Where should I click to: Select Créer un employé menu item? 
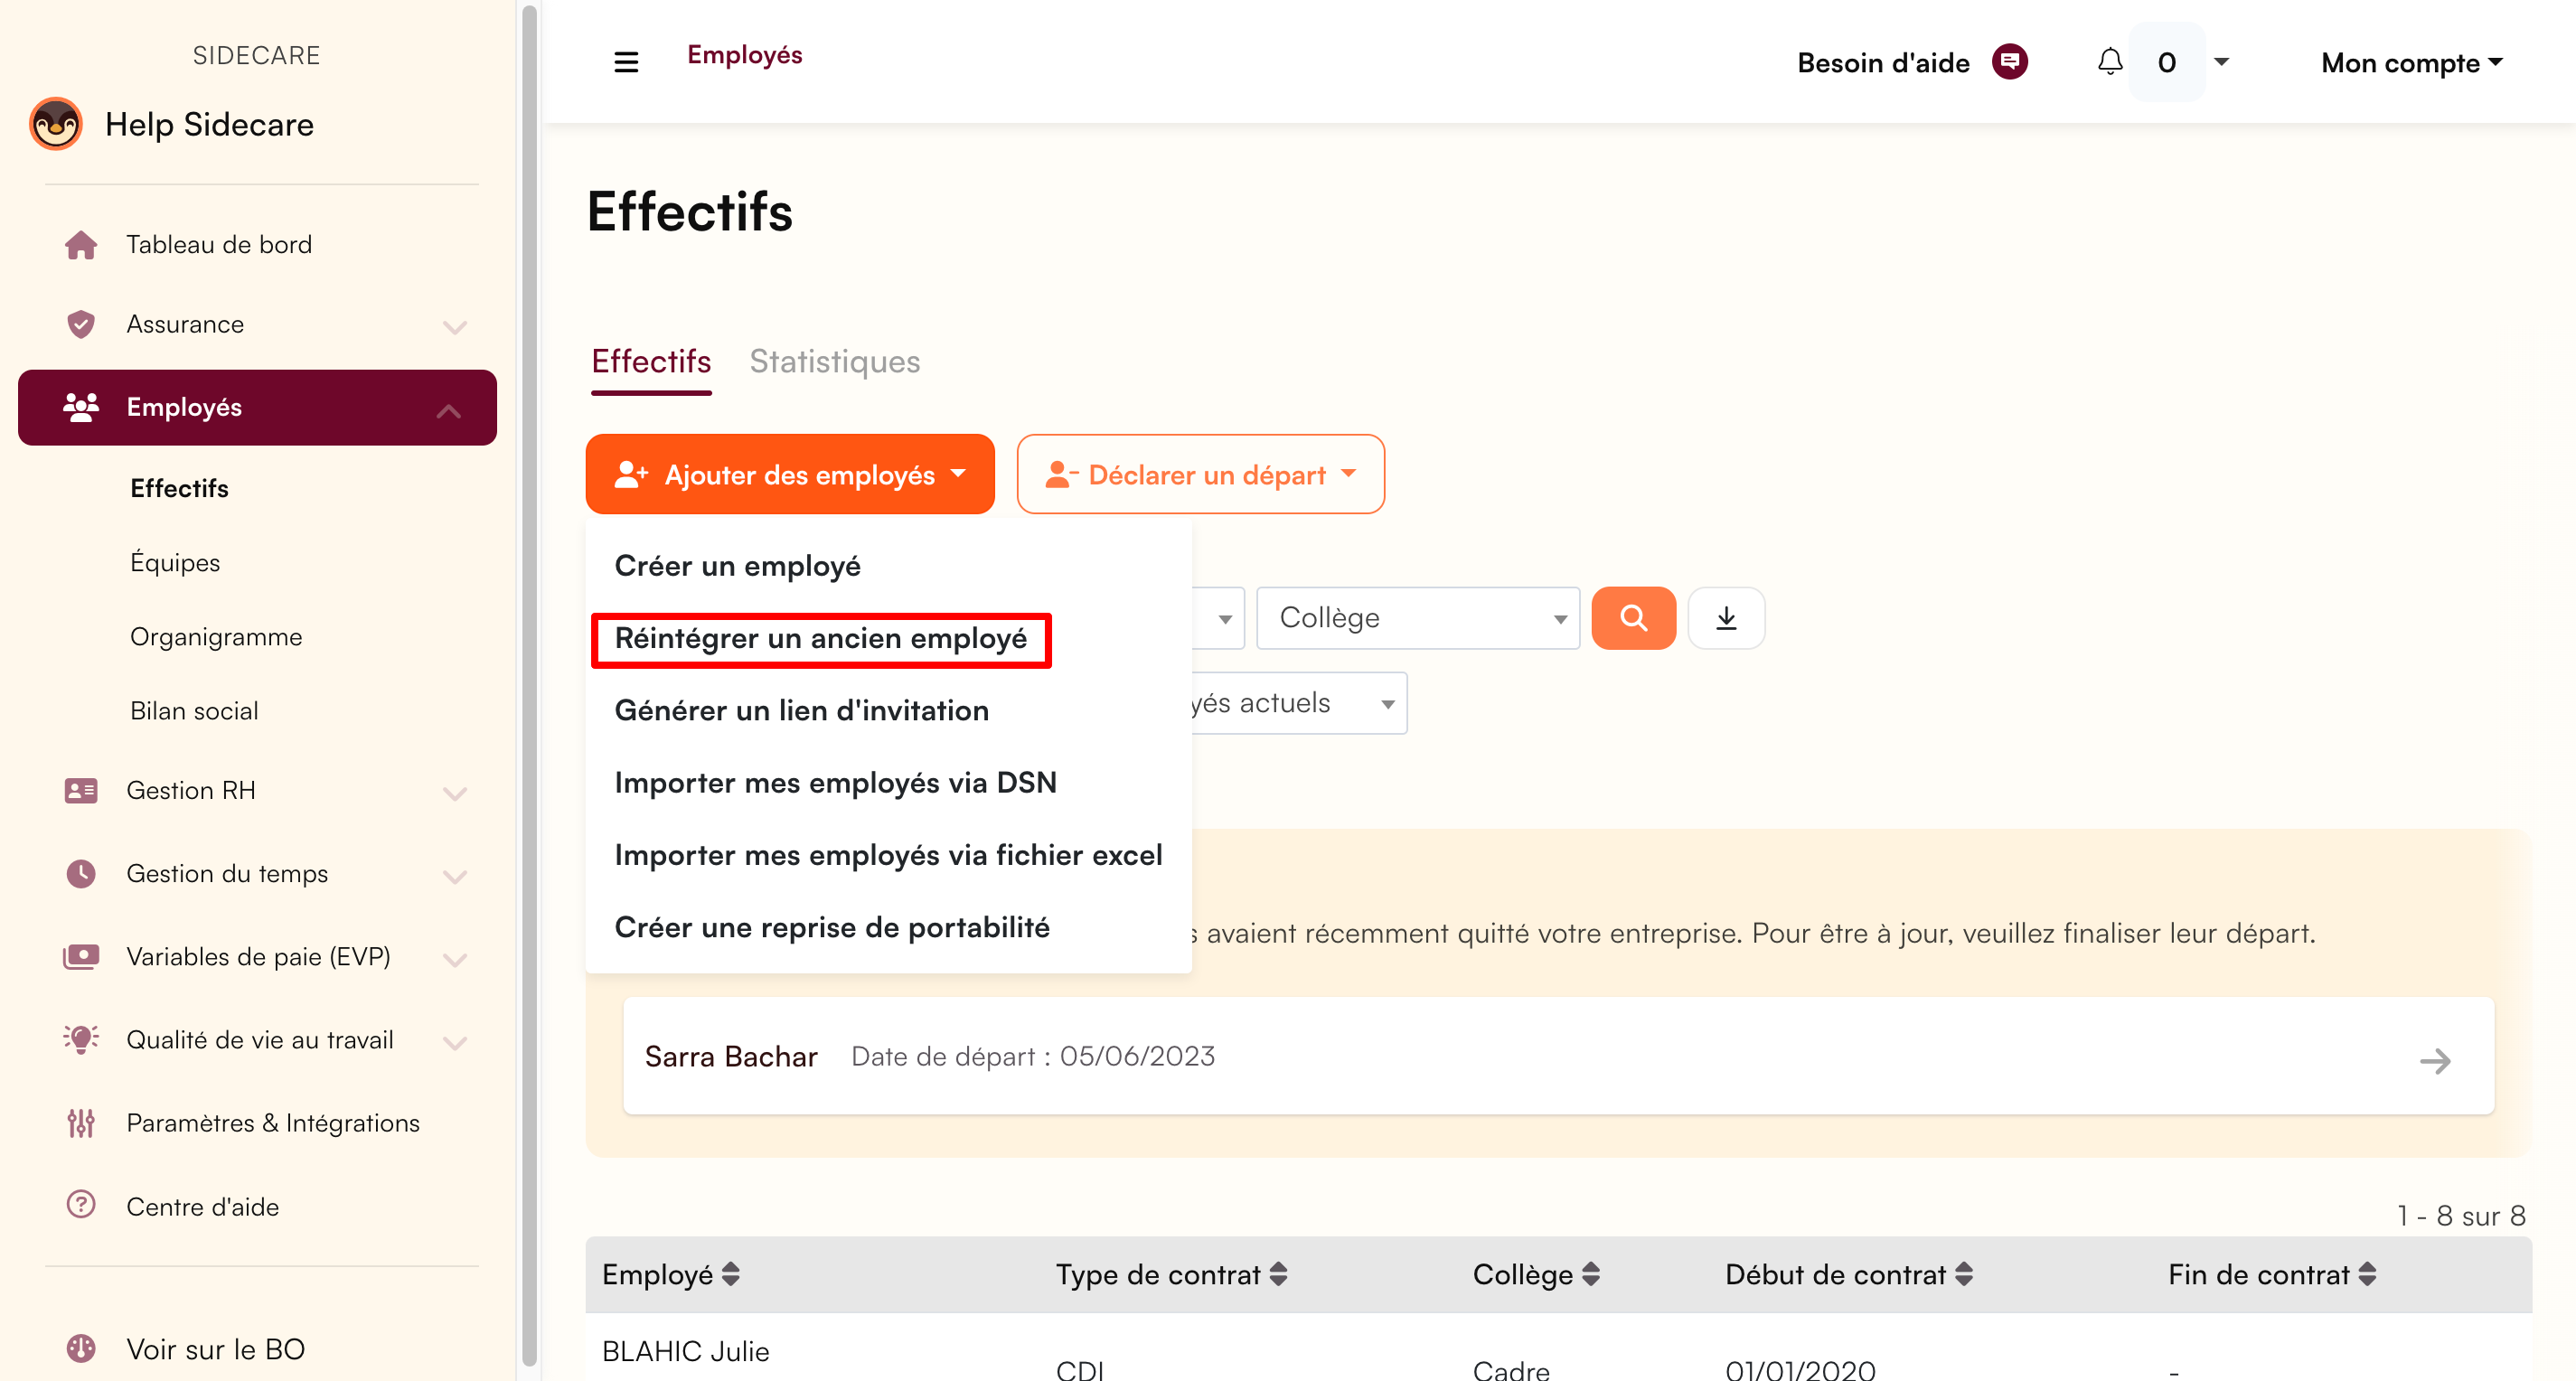pyautogui.click(x=738, y=565)
